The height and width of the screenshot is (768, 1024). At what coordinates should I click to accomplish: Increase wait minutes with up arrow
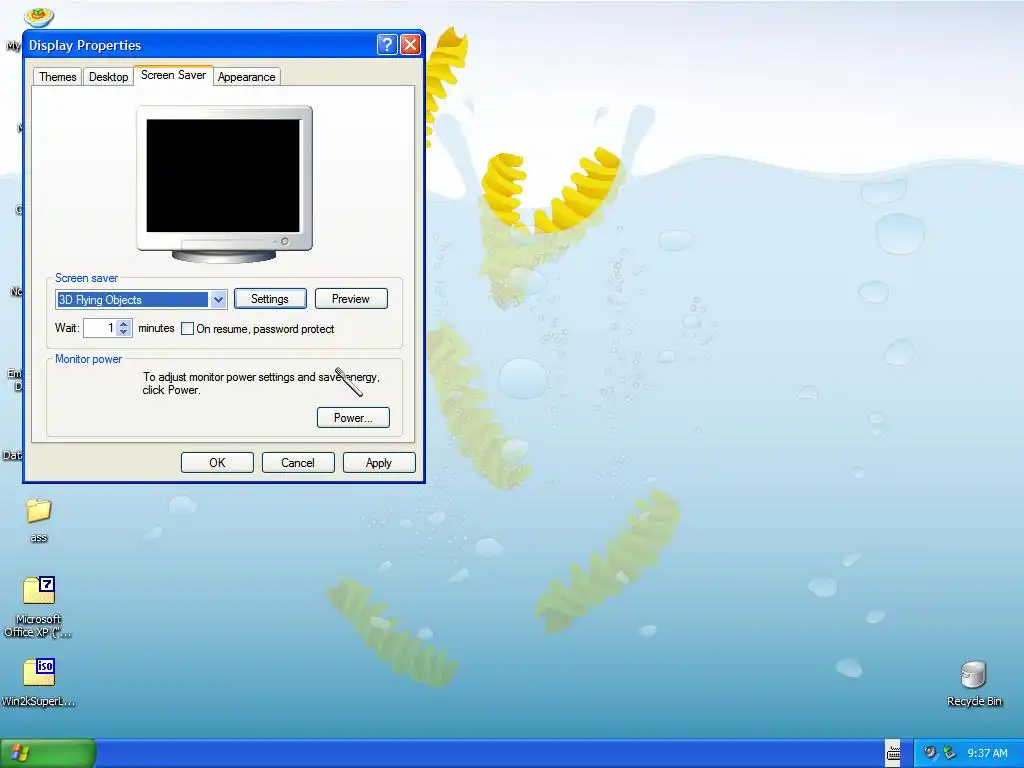tap(124, 323)
